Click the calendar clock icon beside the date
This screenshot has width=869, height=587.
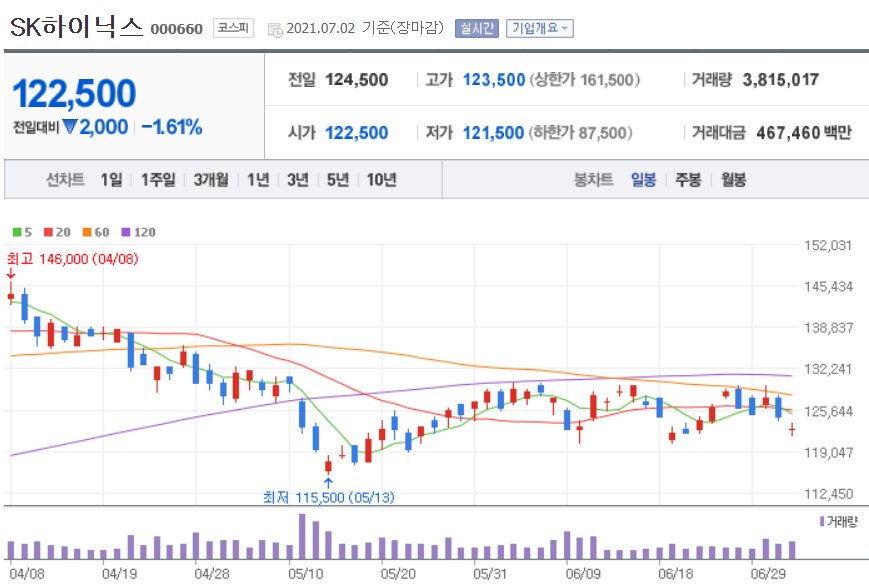pyautogui.click(x=275, y=30)
